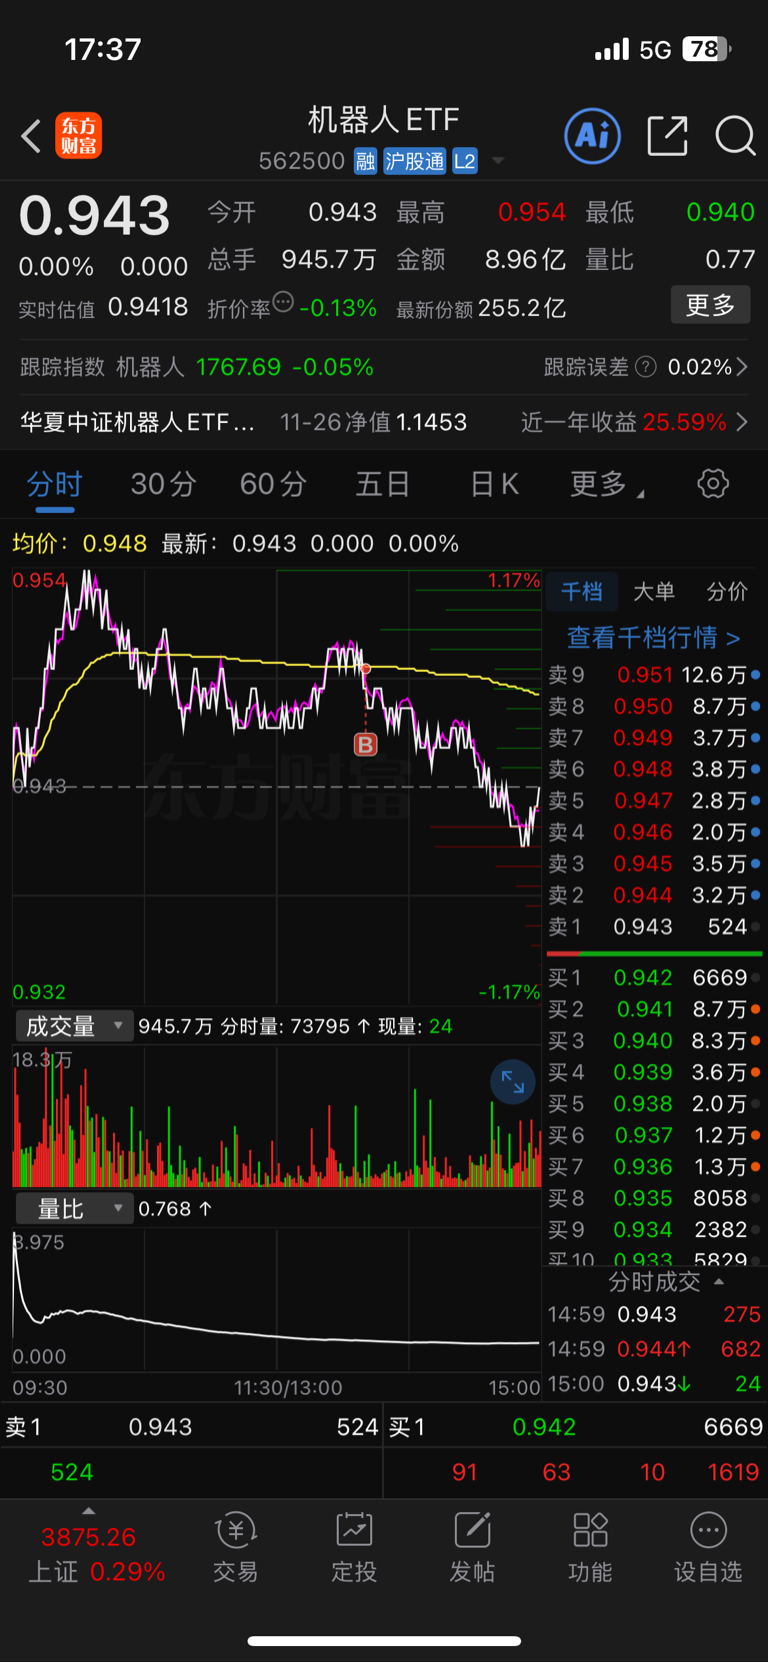Select 卖1 price 0.943 order book row

[x=654, y=927]
